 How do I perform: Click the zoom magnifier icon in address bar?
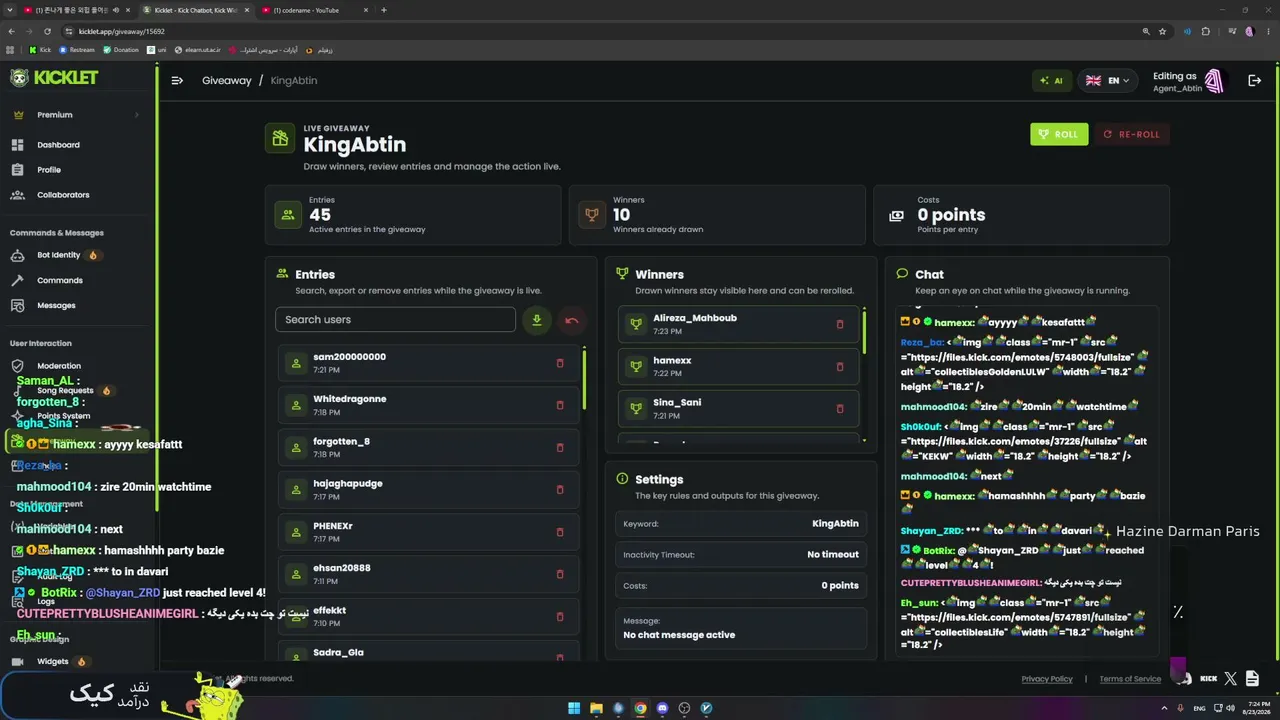tap(1146, 31)
